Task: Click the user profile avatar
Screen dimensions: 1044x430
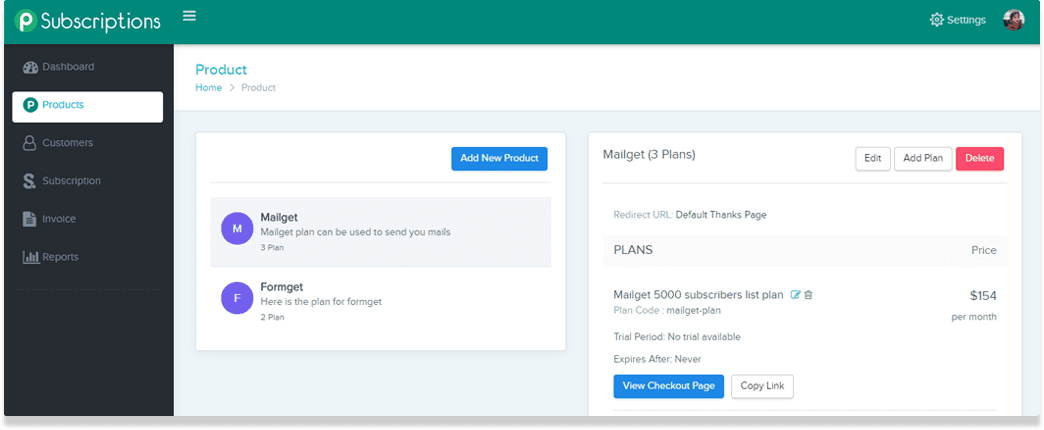Action: pos(1013,20)
